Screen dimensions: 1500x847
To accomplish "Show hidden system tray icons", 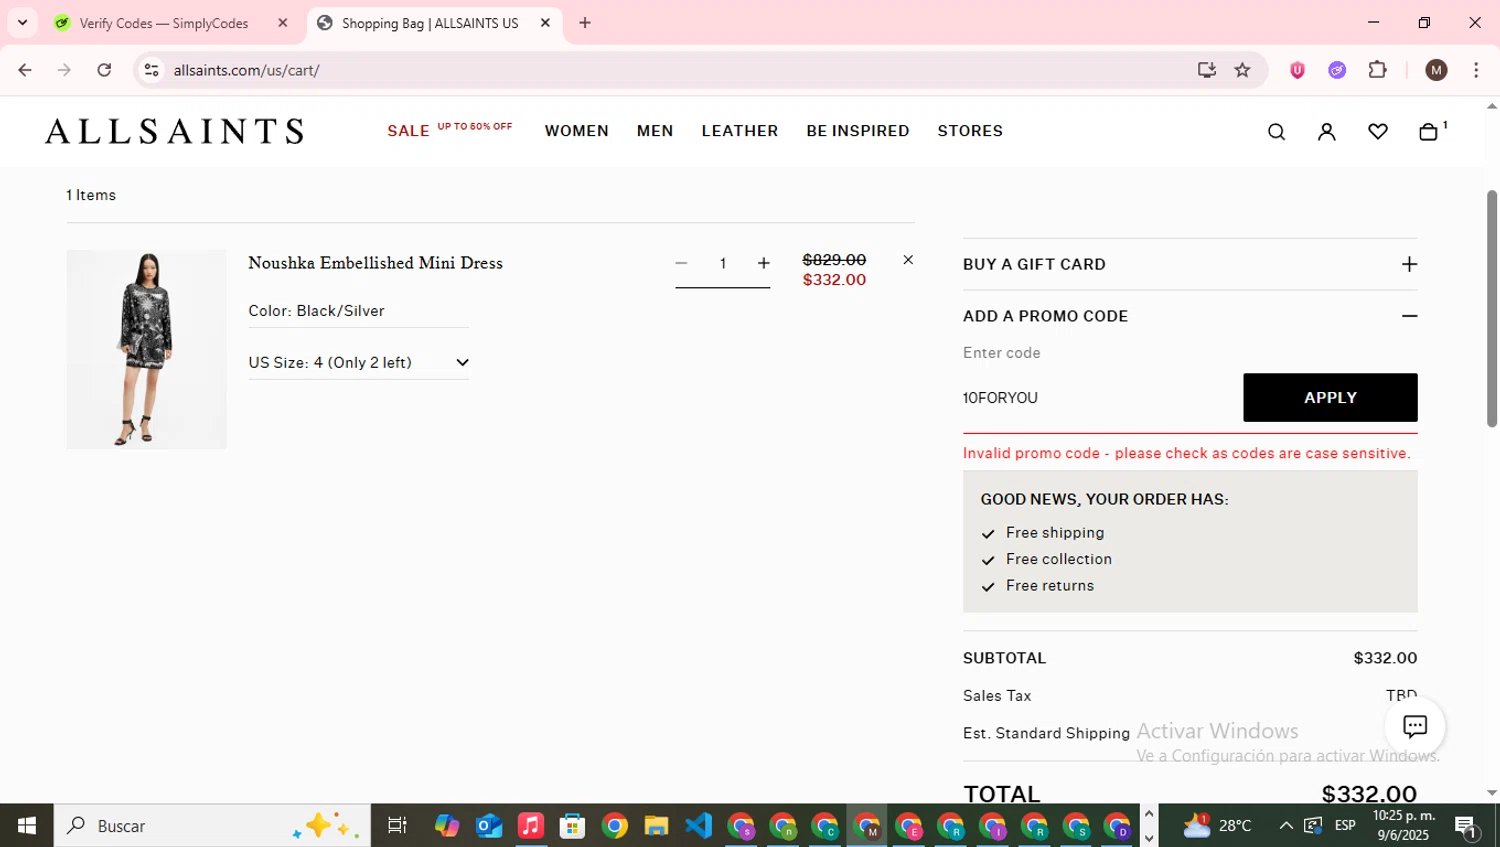I will tap(1286, 825).
